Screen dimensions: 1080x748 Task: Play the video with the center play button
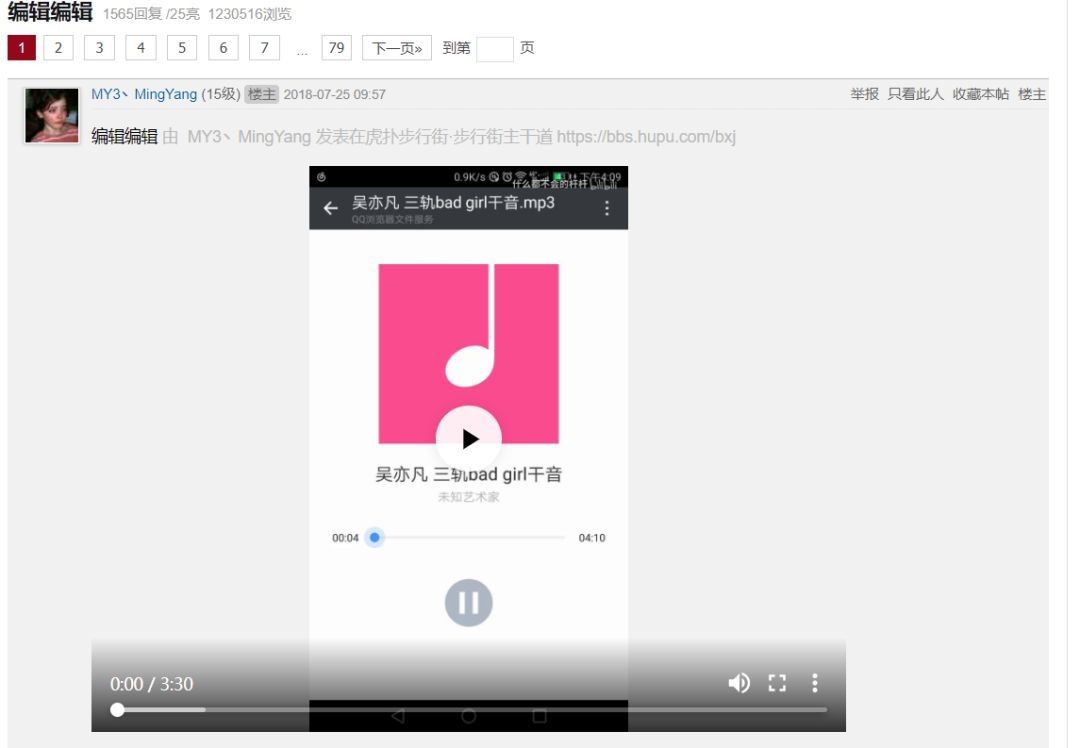(468, 438)
